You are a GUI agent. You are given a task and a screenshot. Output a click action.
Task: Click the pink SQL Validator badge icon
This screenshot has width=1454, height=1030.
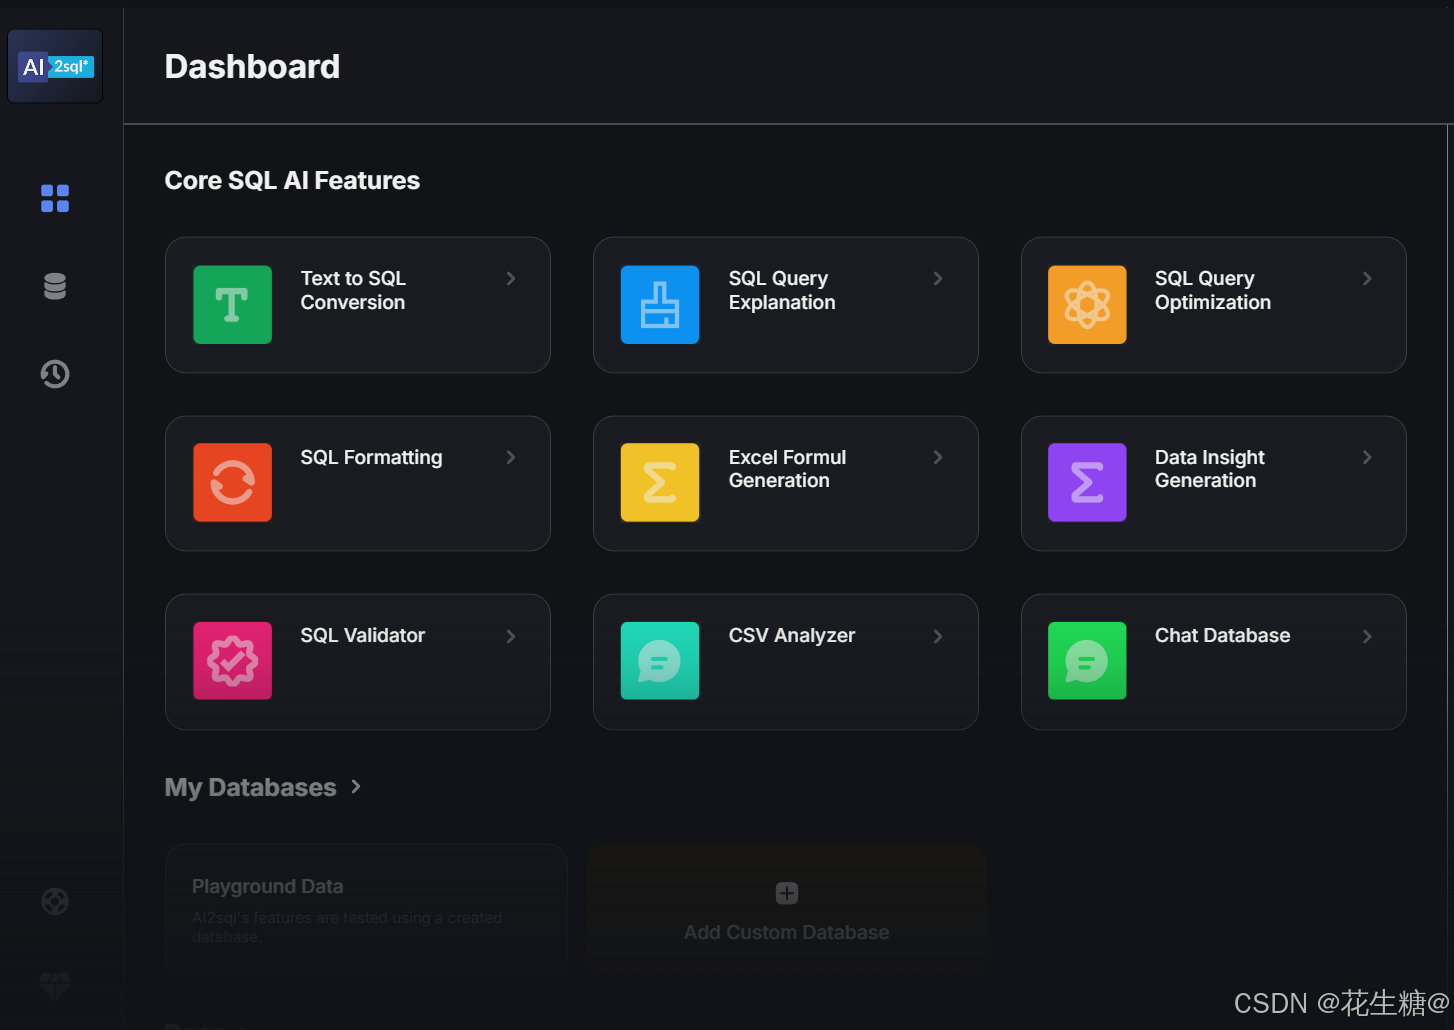coord(232,661)
